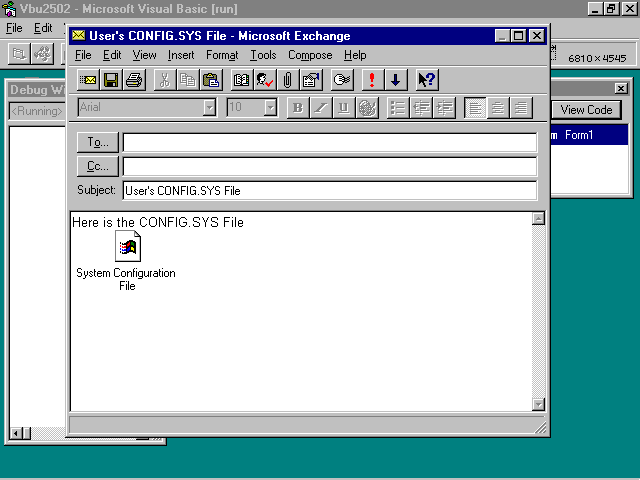The height and width of the screenshot is (480, 640).
Task: Open the Address Book icon
Action: pyautogui.click(x=241, y=80)
